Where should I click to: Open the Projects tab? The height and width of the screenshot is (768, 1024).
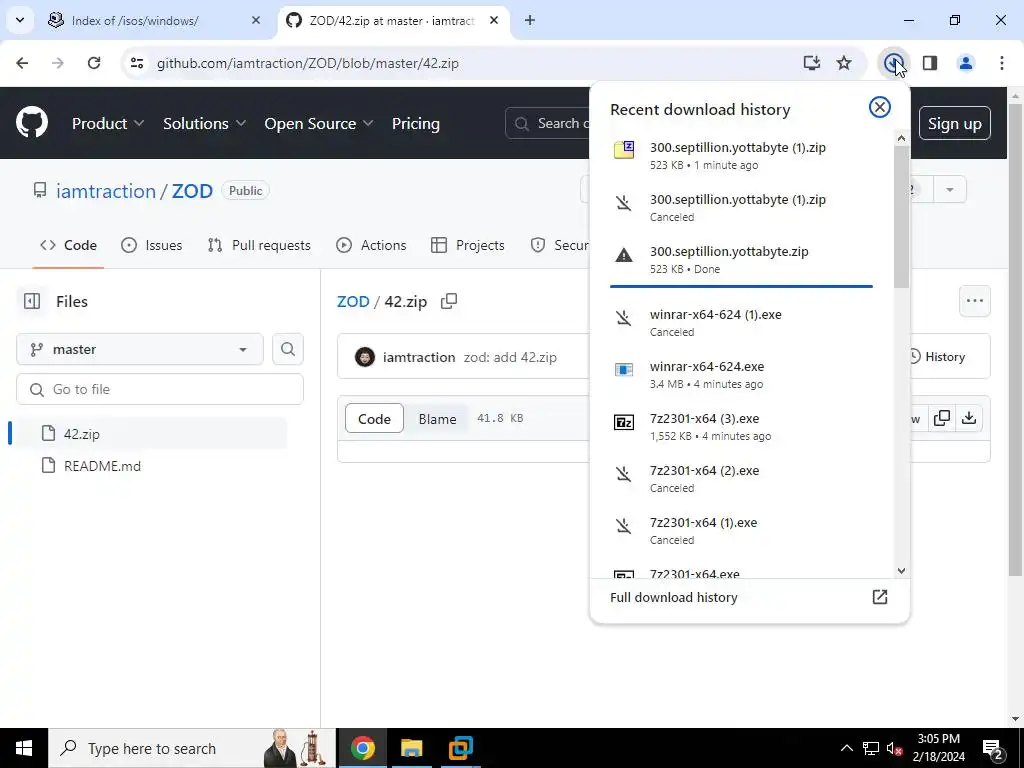point(468,245)
